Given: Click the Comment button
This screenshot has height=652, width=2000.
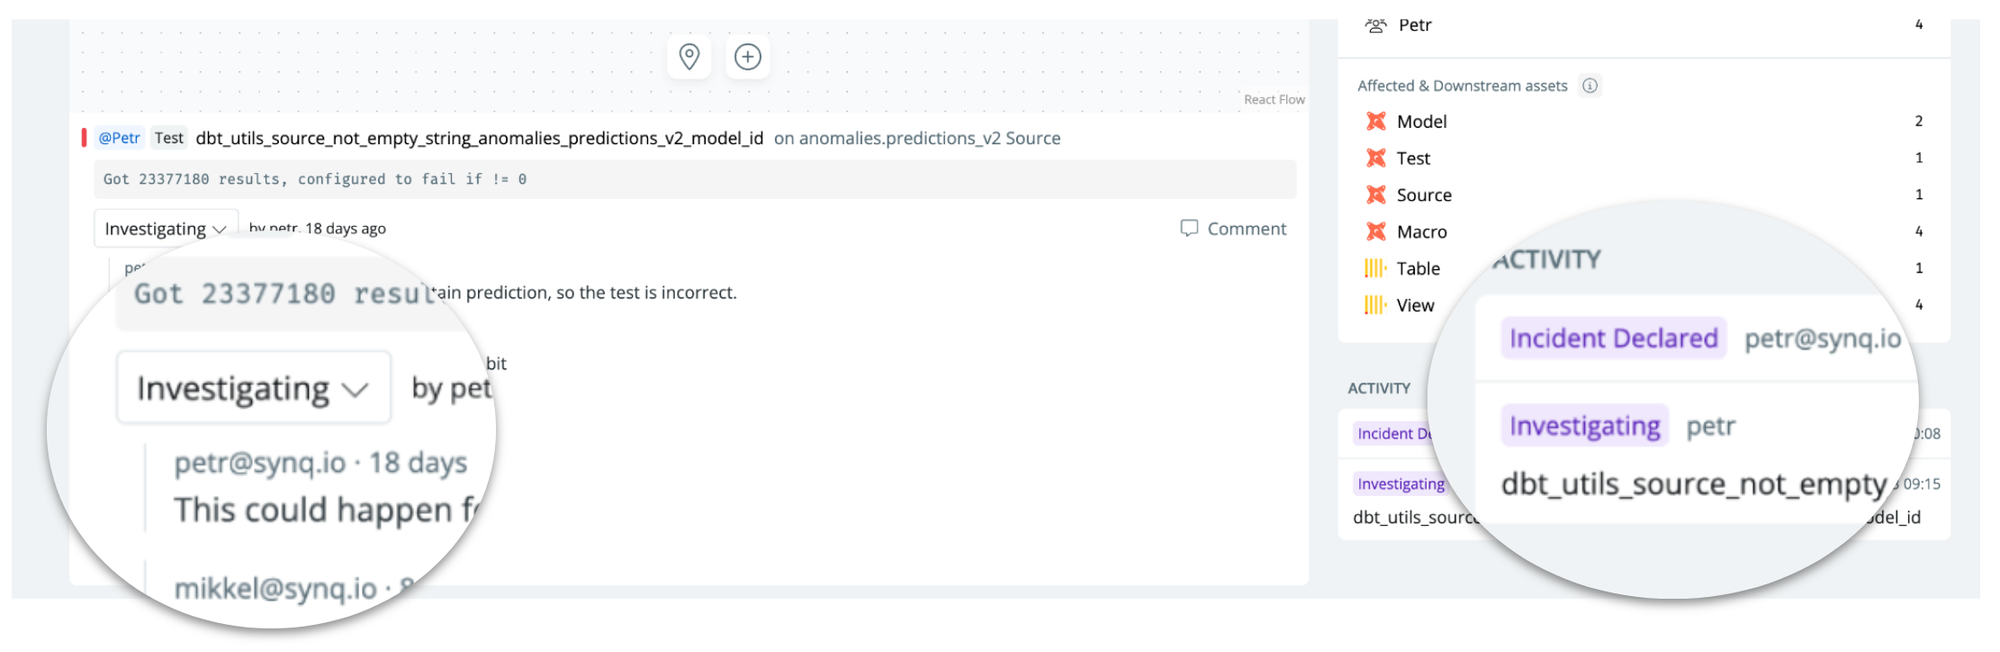Looking at the screenshot, I should point(1233,229).
